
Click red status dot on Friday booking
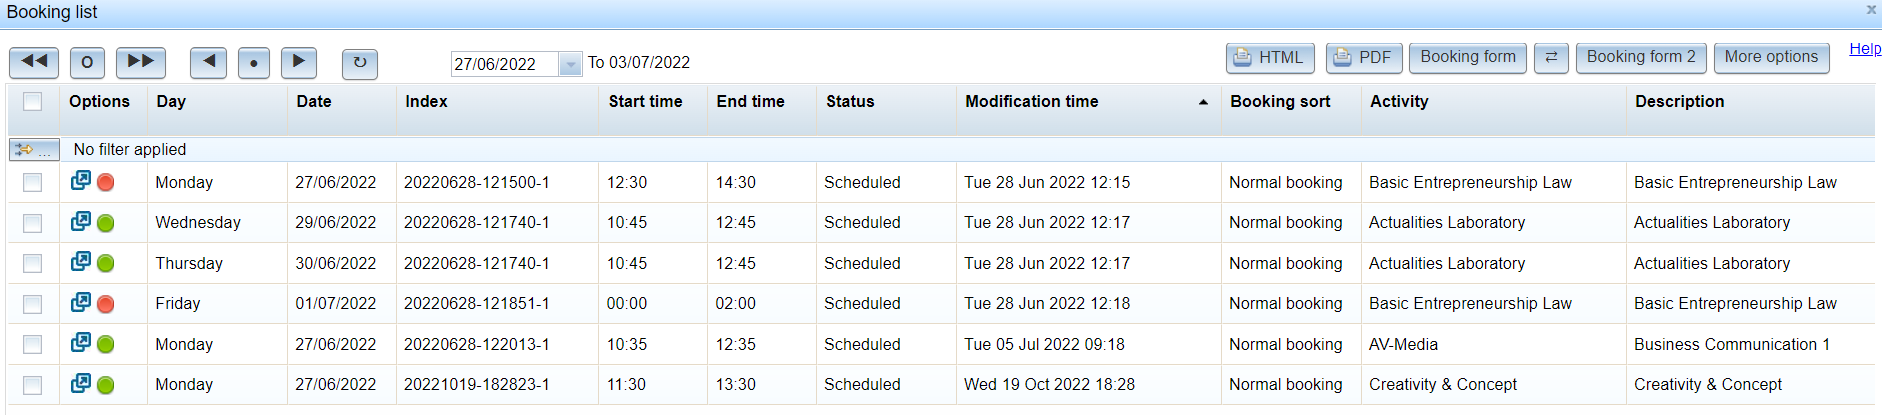(106, 304)
